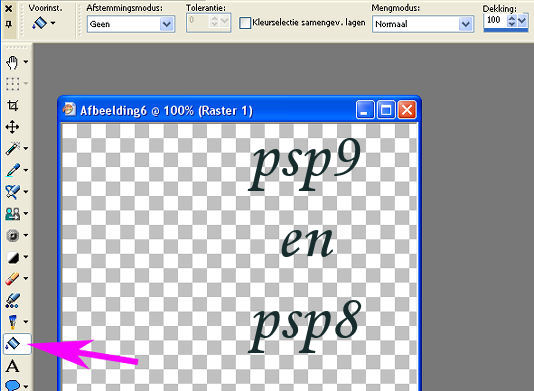
Task: Close the tool options palette
Action: click(9, 9)
